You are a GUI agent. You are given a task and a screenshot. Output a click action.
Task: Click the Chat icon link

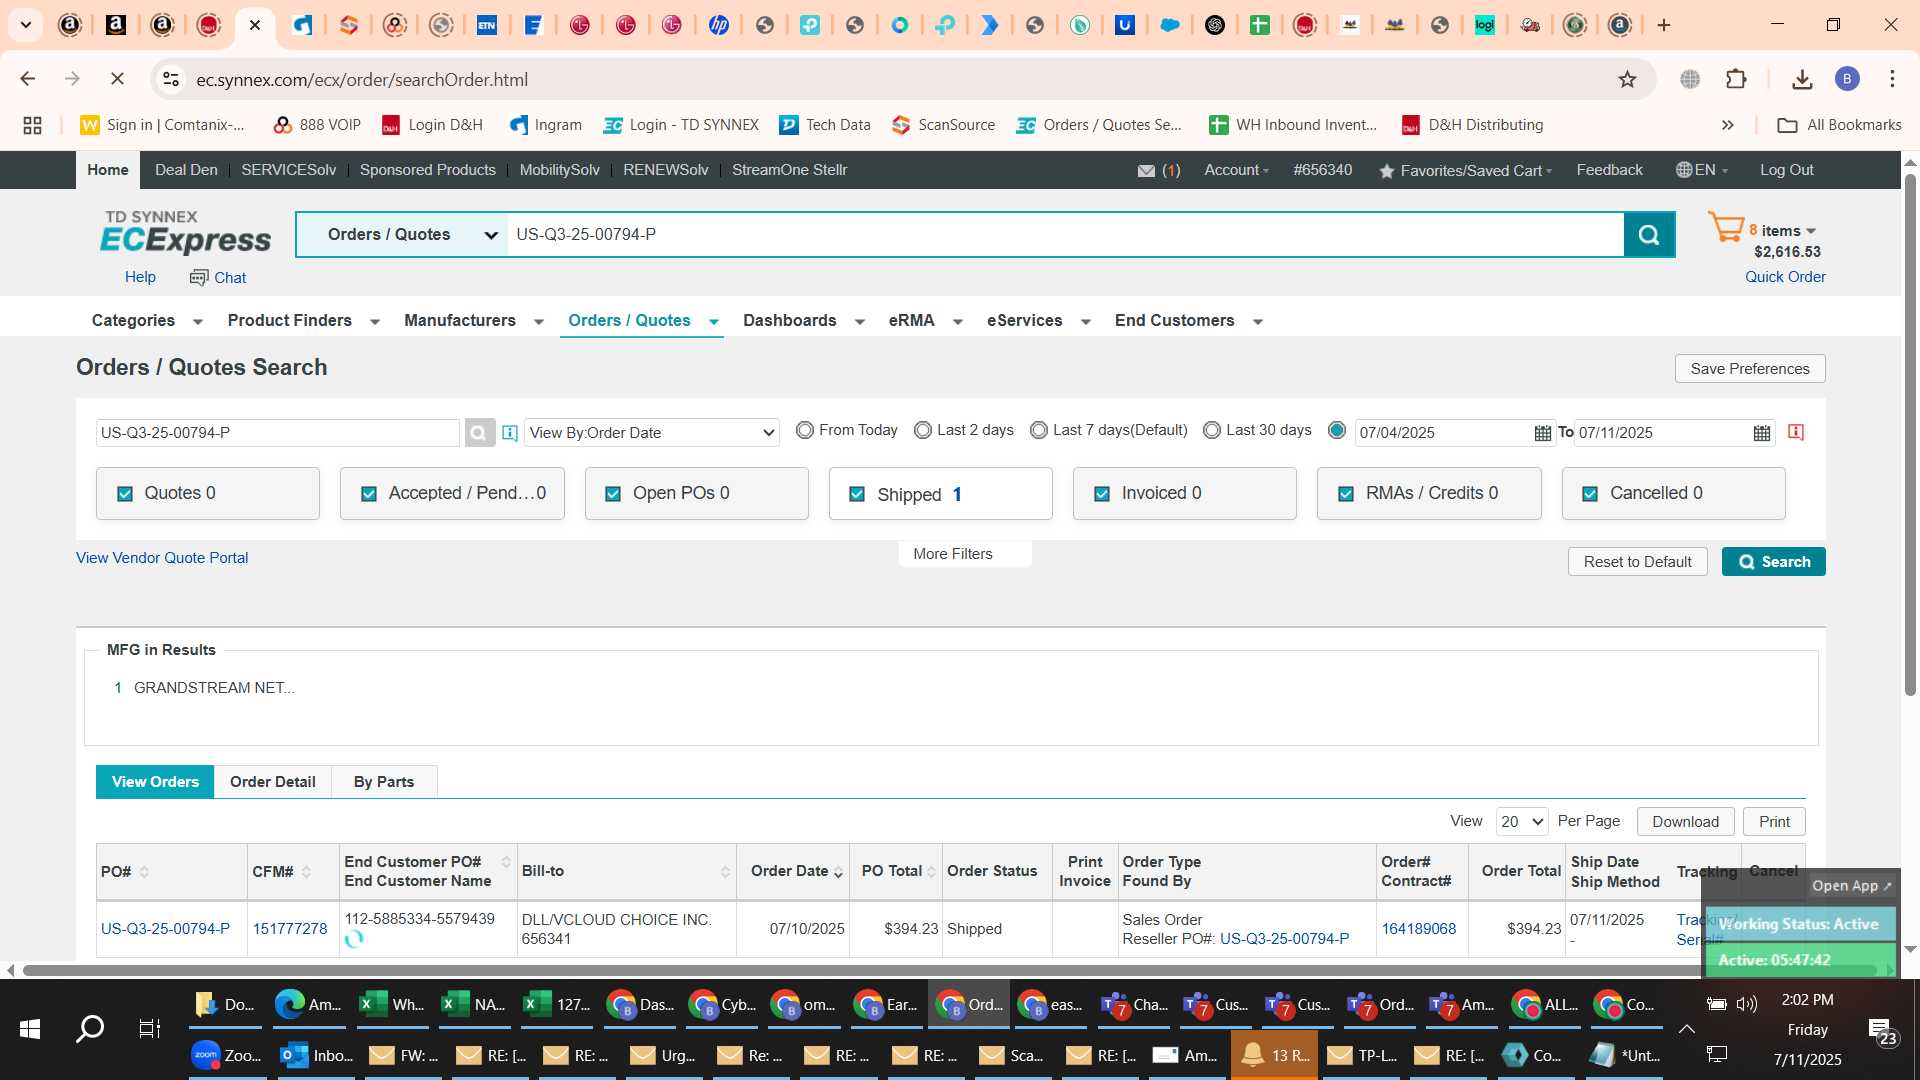click(218, 278)
